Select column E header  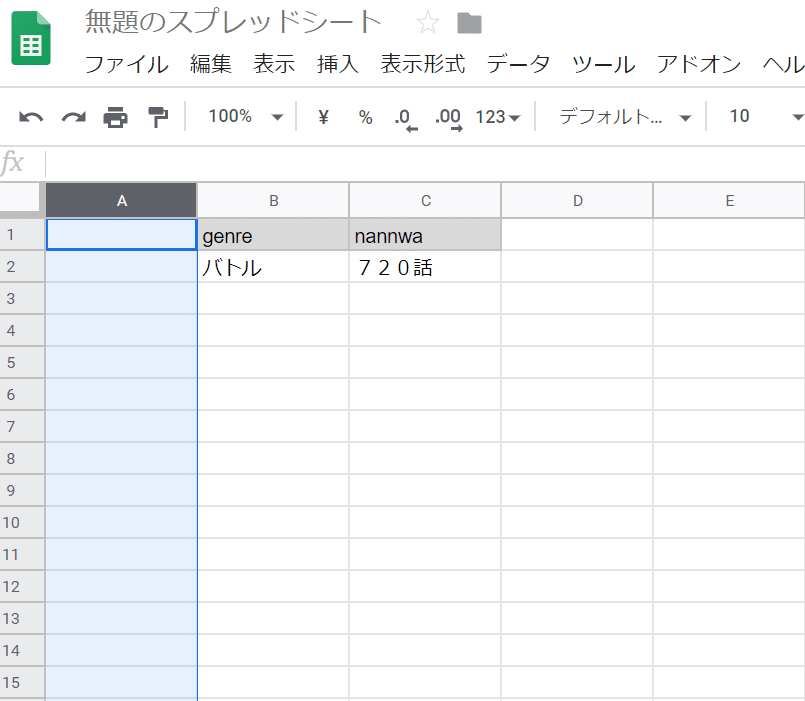730,200
